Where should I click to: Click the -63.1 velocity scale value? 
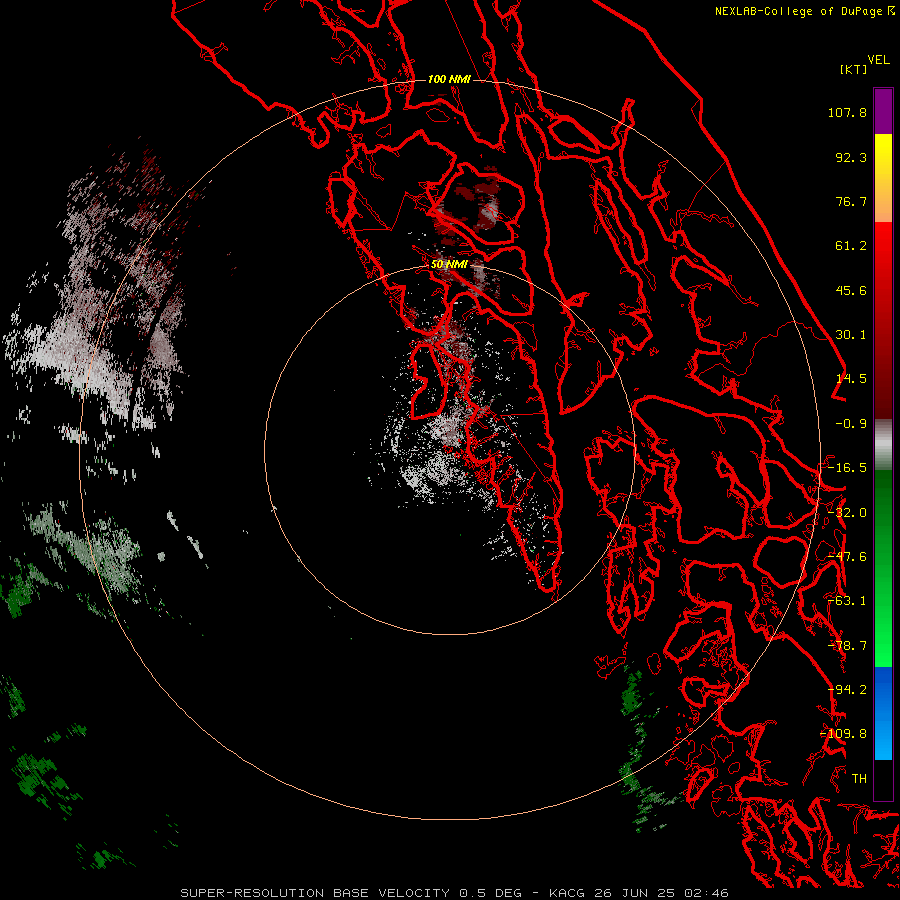(847, 601)
